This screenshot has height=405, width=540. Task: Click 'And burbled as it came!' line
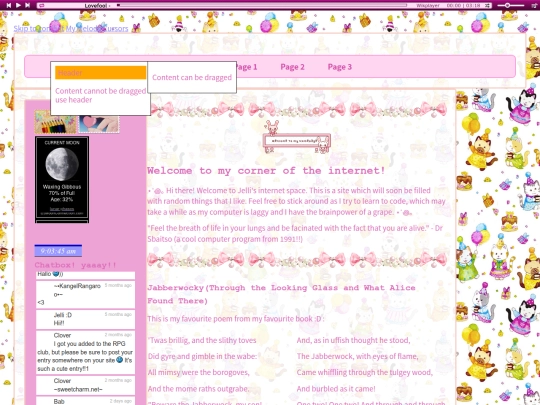coord(336,389)
